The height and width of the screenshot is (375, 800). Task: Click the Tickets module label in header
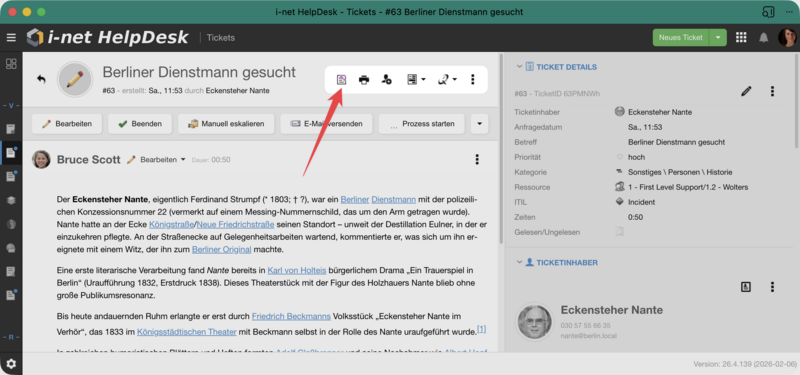[x=221, y=38]
